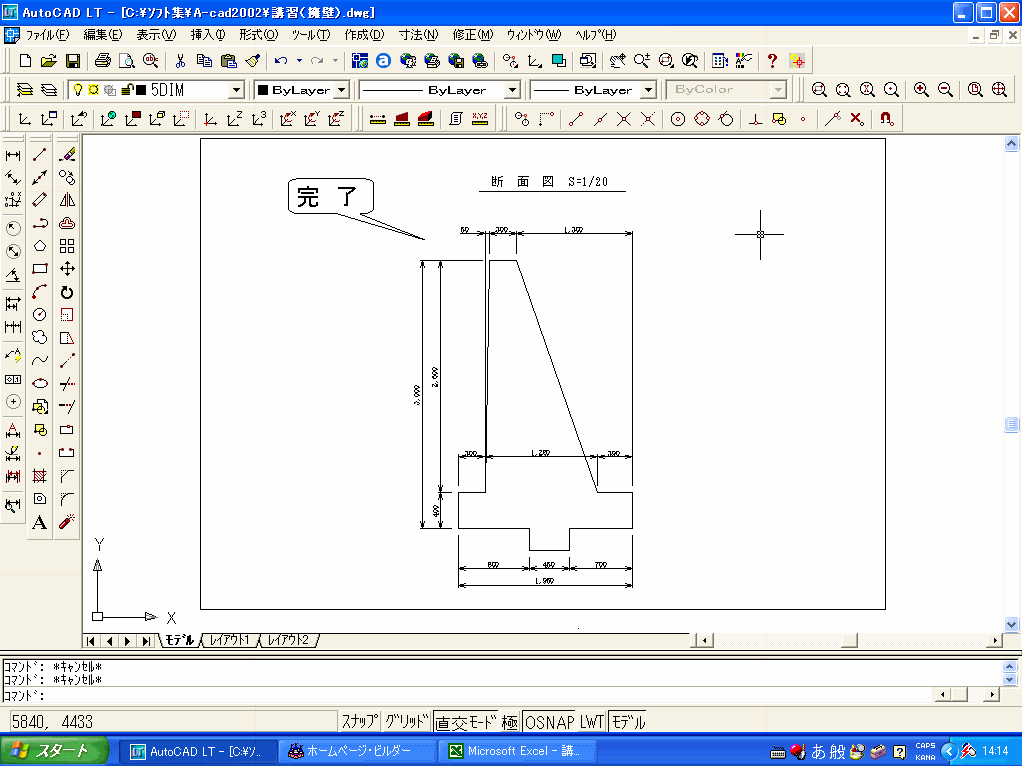
Task: Open the 修正(M) menu
Action: (473, 35)
